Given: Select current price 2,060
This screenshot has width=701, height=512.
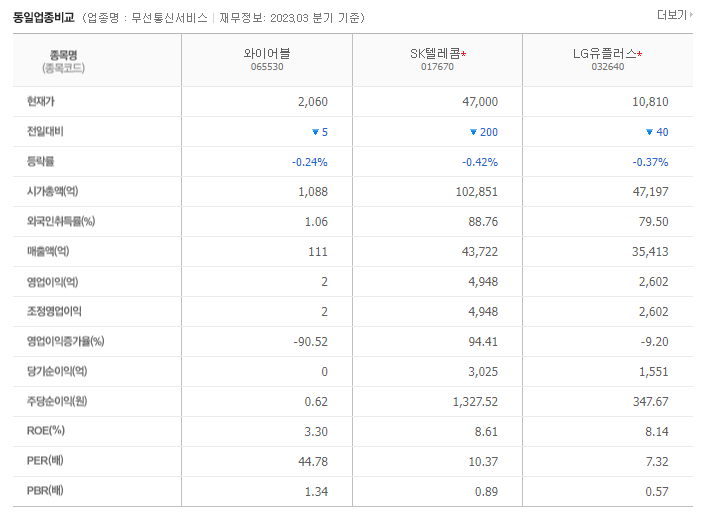Looking at the screenshot, I should [313, 102].
